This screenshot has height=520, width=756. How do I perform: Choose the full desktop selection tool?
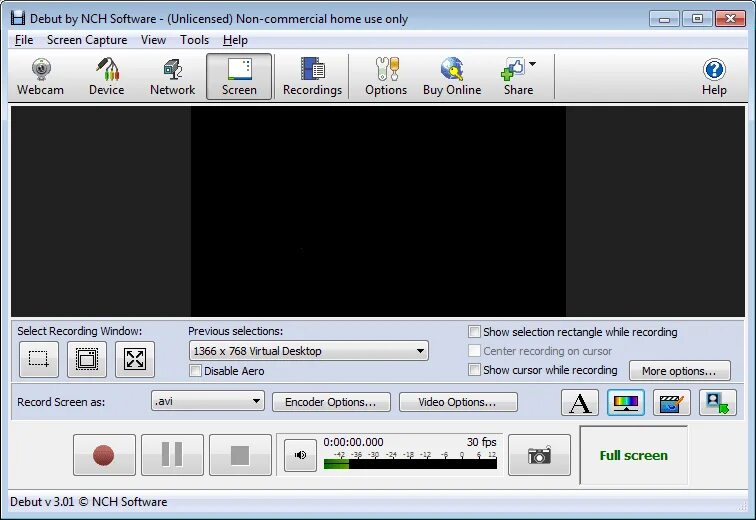[135, 360]
